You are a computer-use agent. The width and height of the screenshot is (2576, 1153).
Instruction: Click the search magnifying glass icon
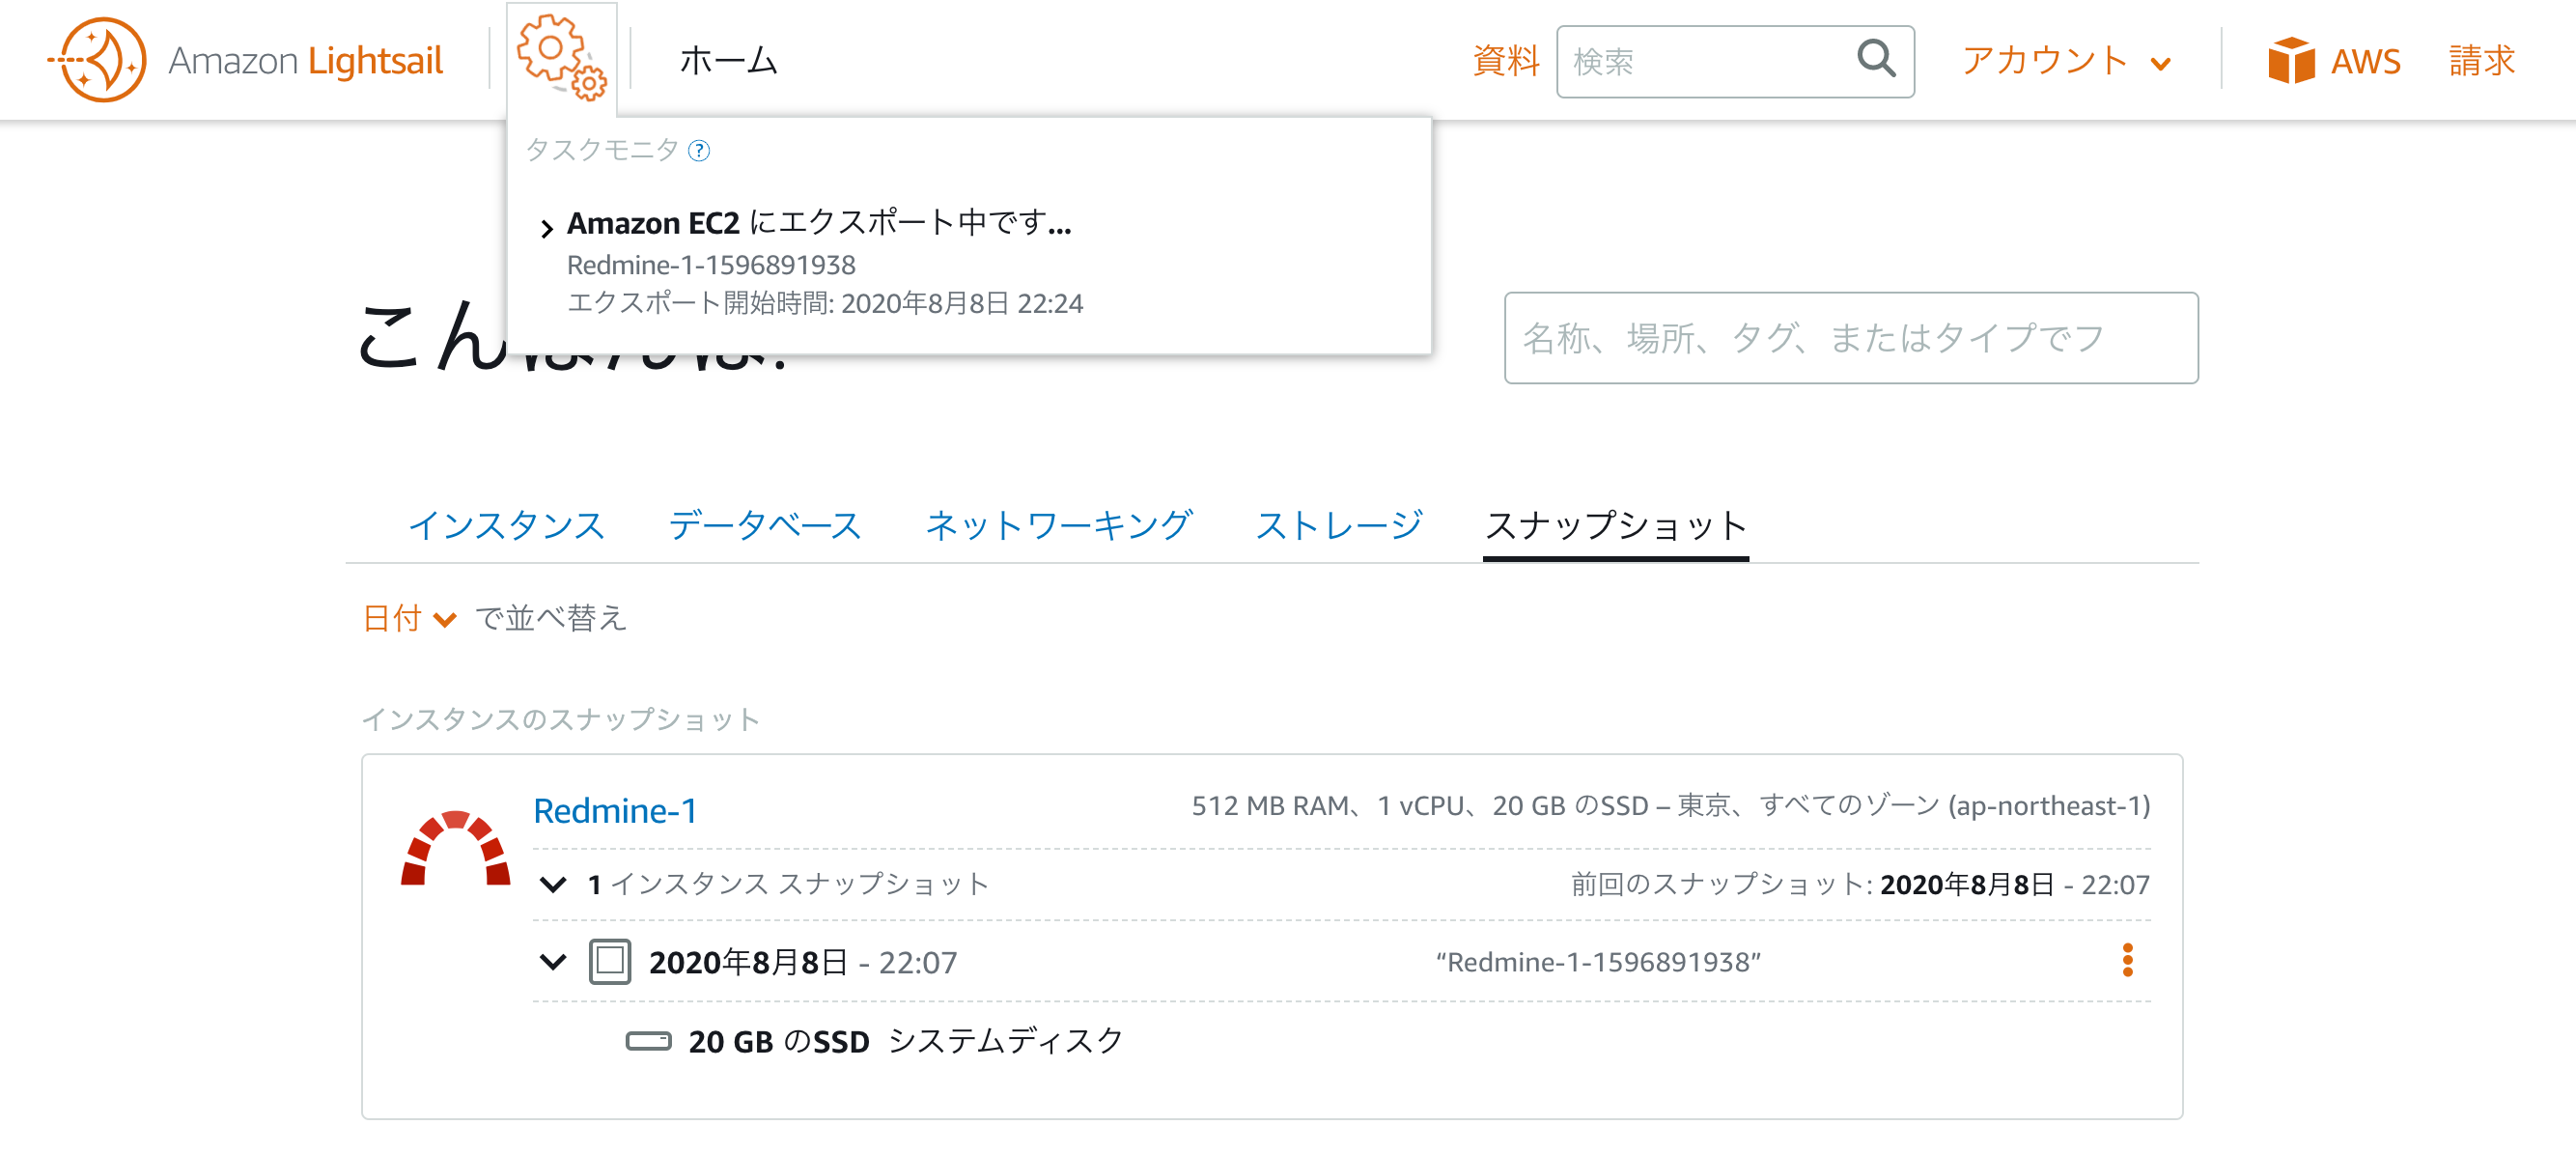click(x=1875, y=59)
